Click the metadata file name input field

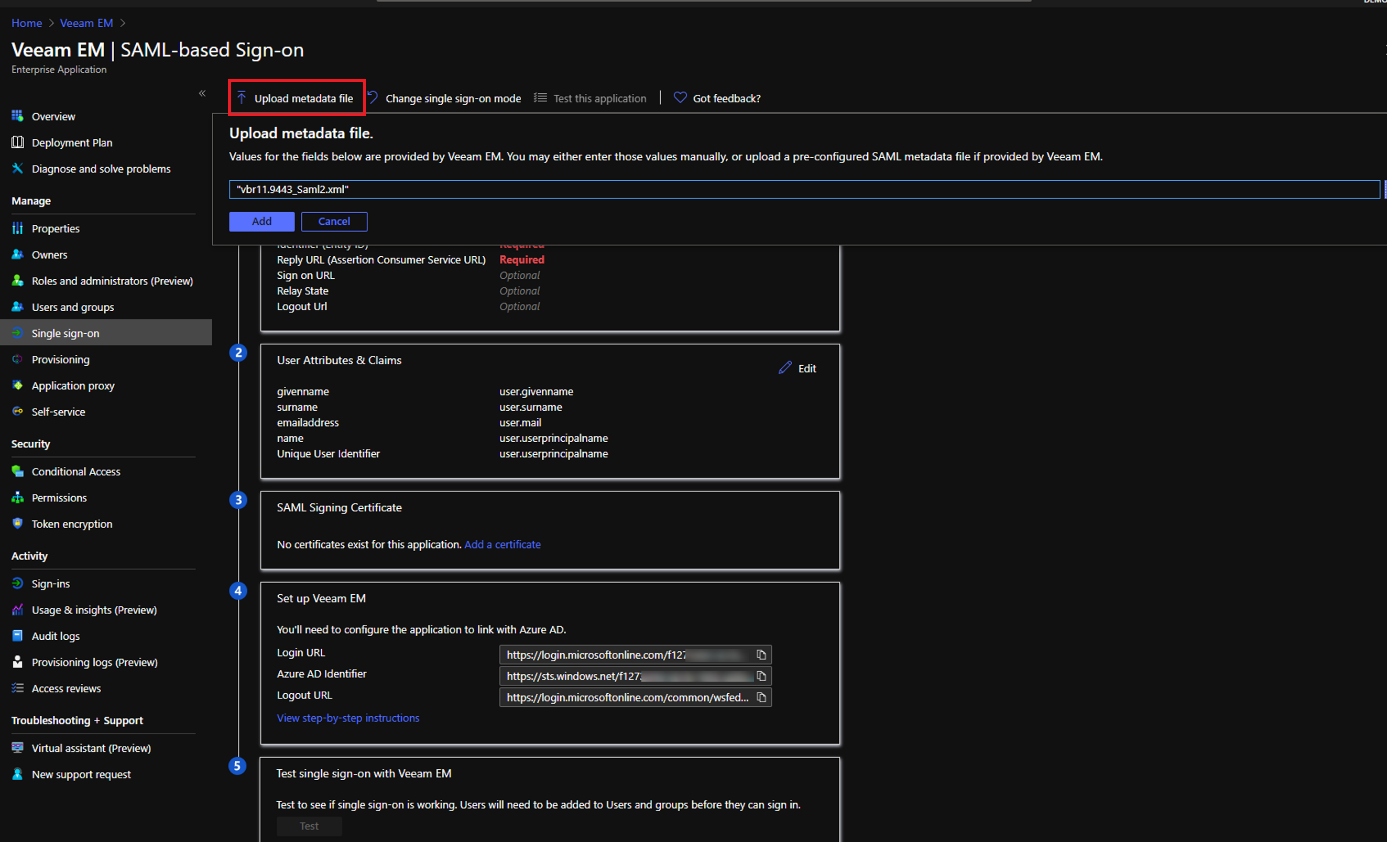pyautogui.click(x=805, y=189)
